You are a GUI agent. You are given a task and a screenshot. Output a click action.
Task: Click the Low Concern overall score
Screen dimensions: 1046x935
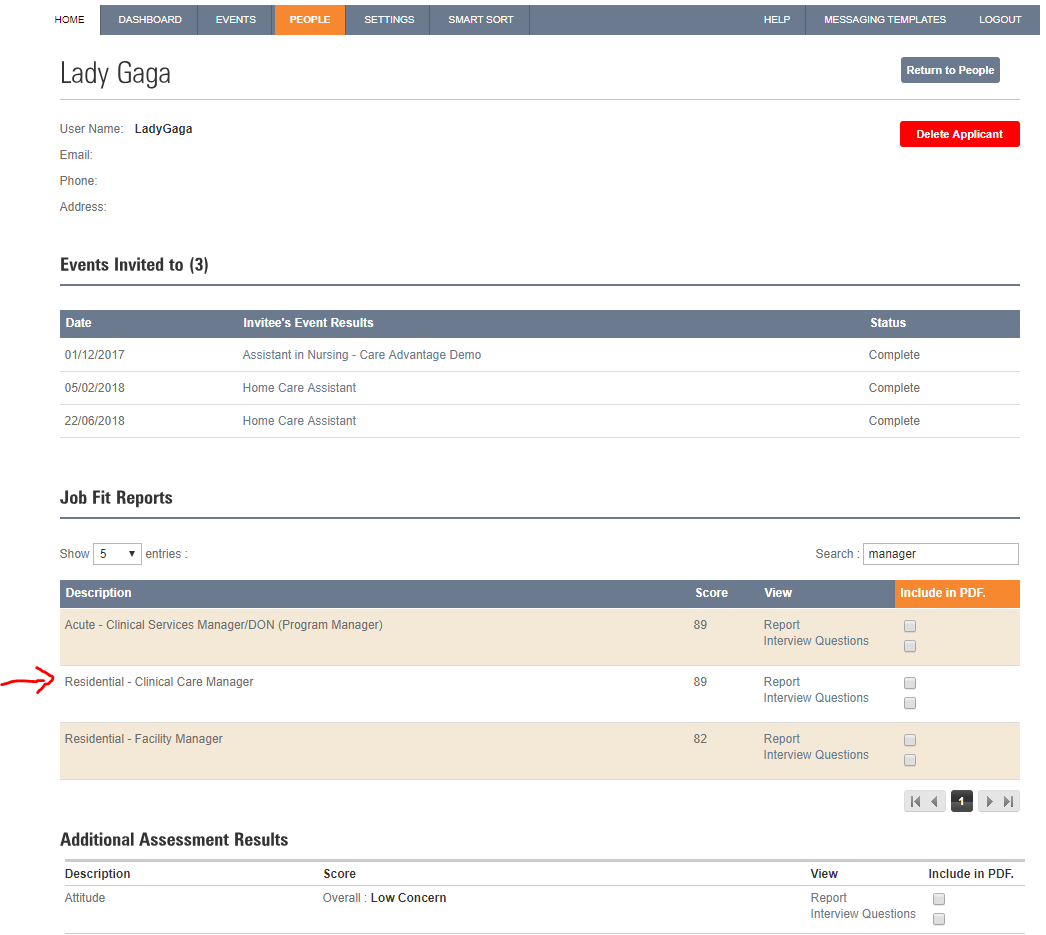408,898
